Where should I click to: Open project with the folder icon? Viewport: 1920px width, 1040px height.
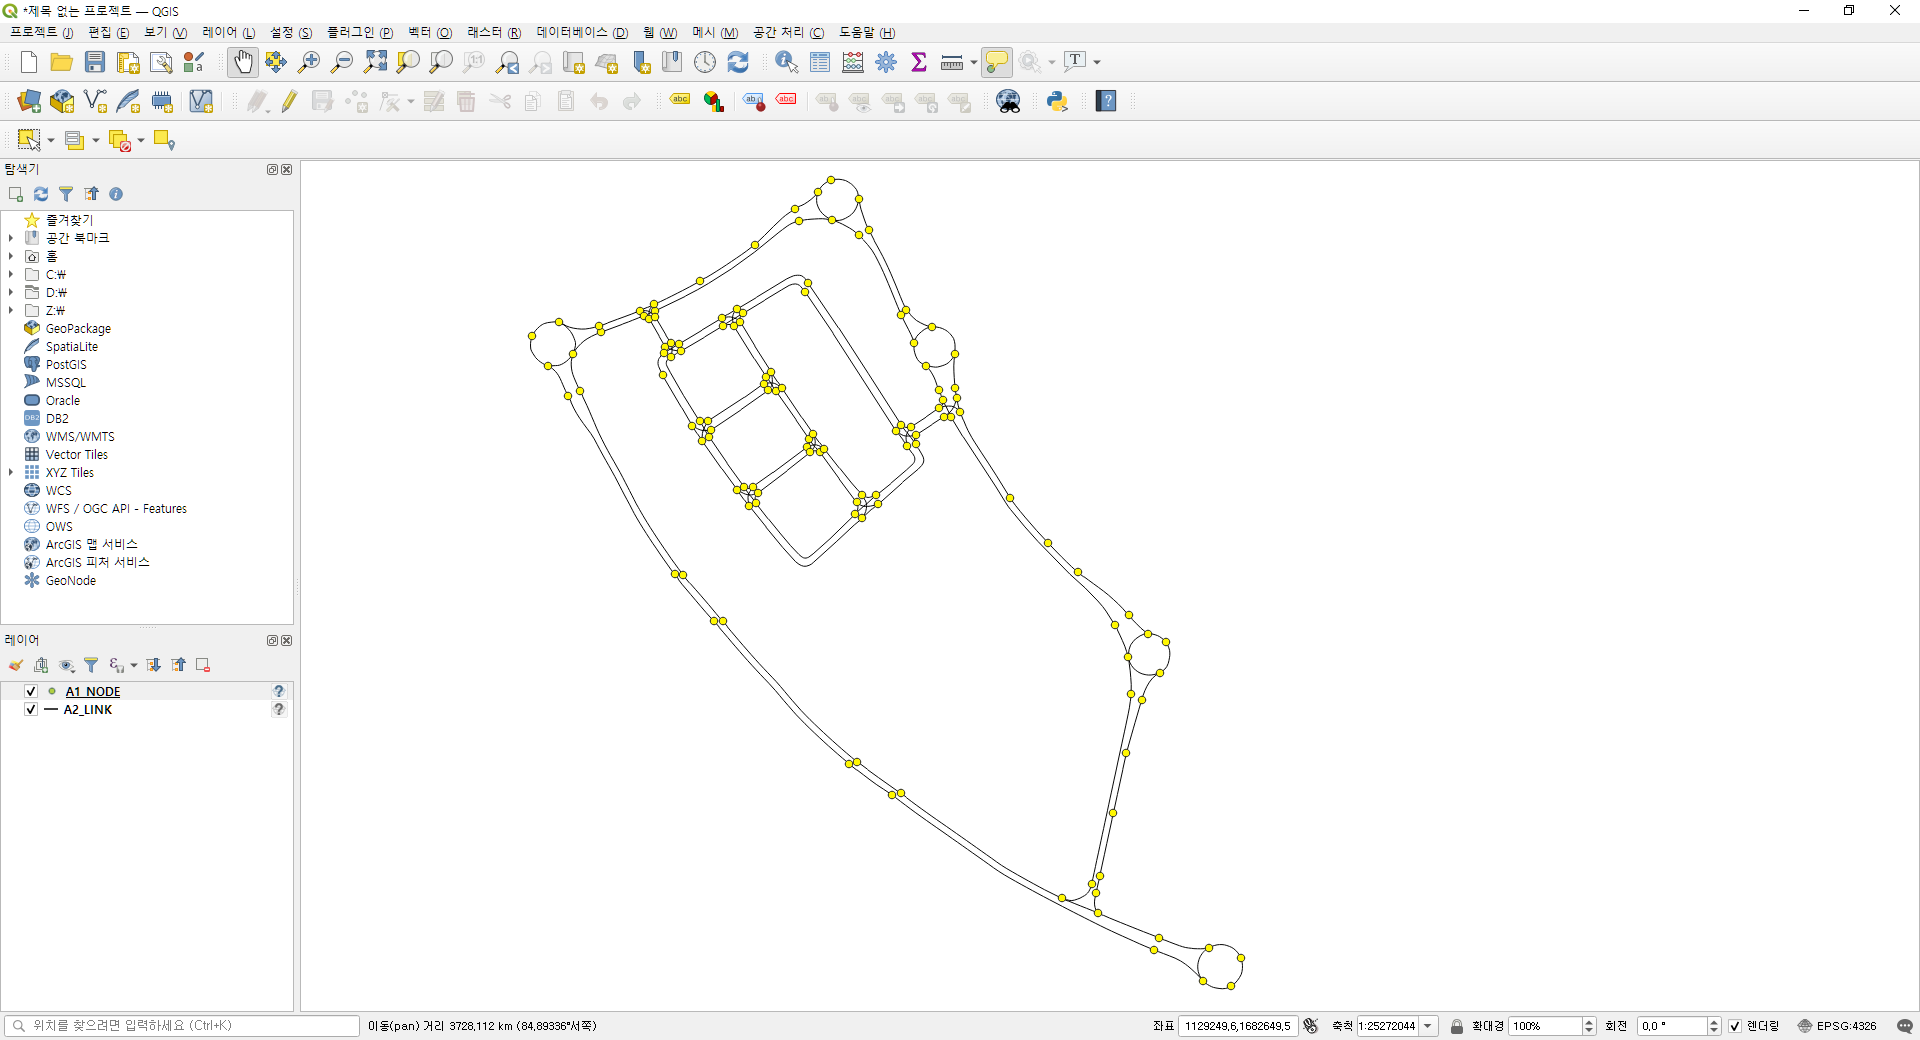(61, 62)
